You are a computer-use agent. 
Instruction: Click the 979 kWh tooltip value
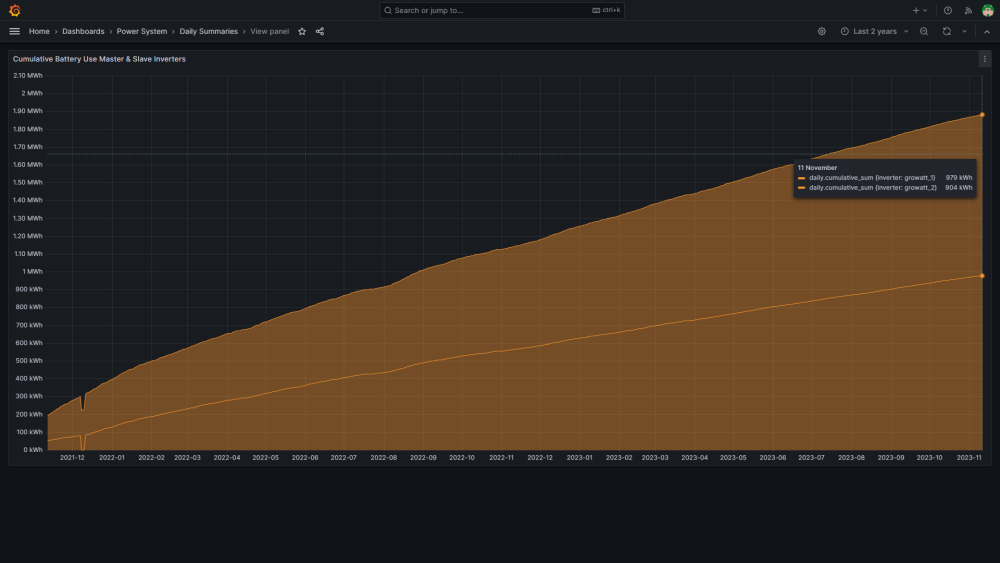[x=959, y=178]
